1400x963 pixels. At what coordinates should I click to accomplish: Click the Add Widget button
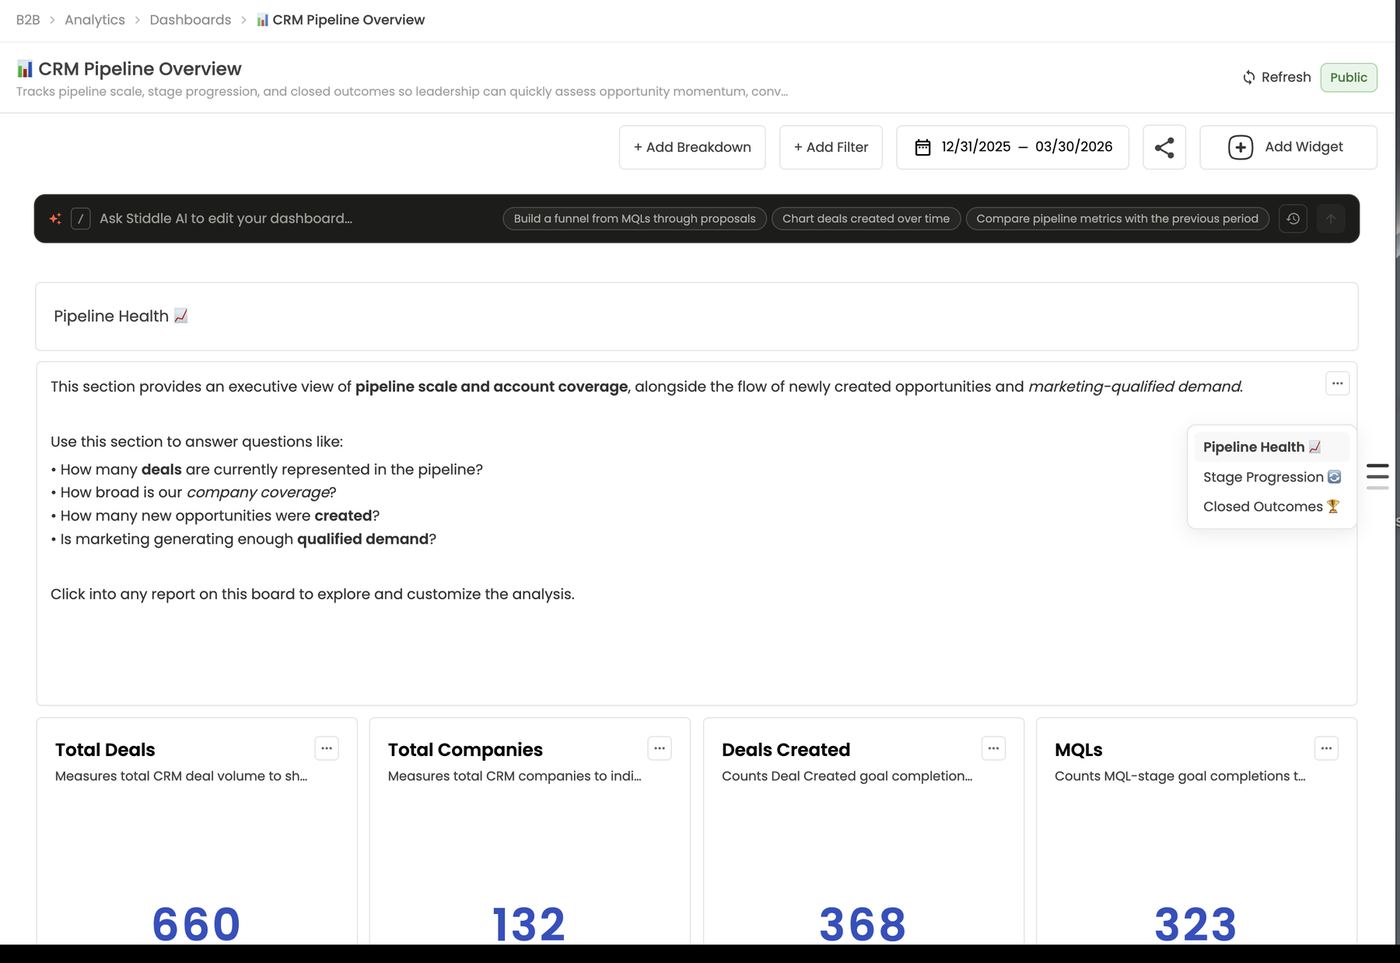pyautogui.click(x=1288, y=147)
